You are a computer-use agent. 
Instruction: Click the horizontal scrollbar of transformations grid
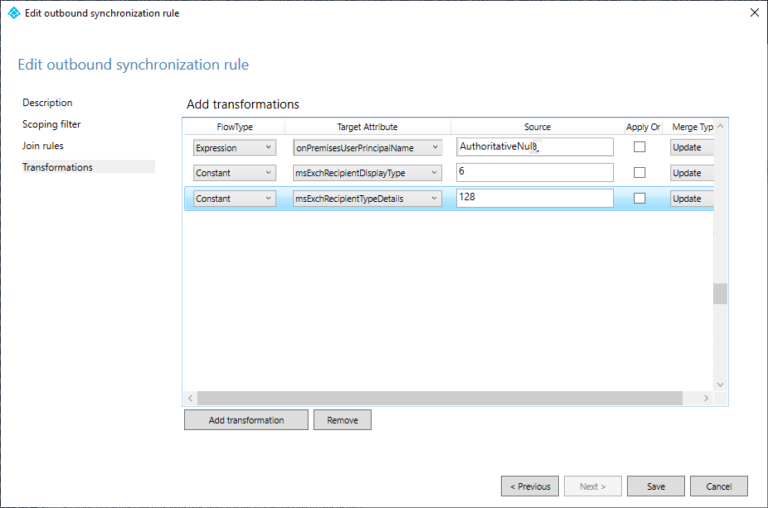[x=440, y=398]
